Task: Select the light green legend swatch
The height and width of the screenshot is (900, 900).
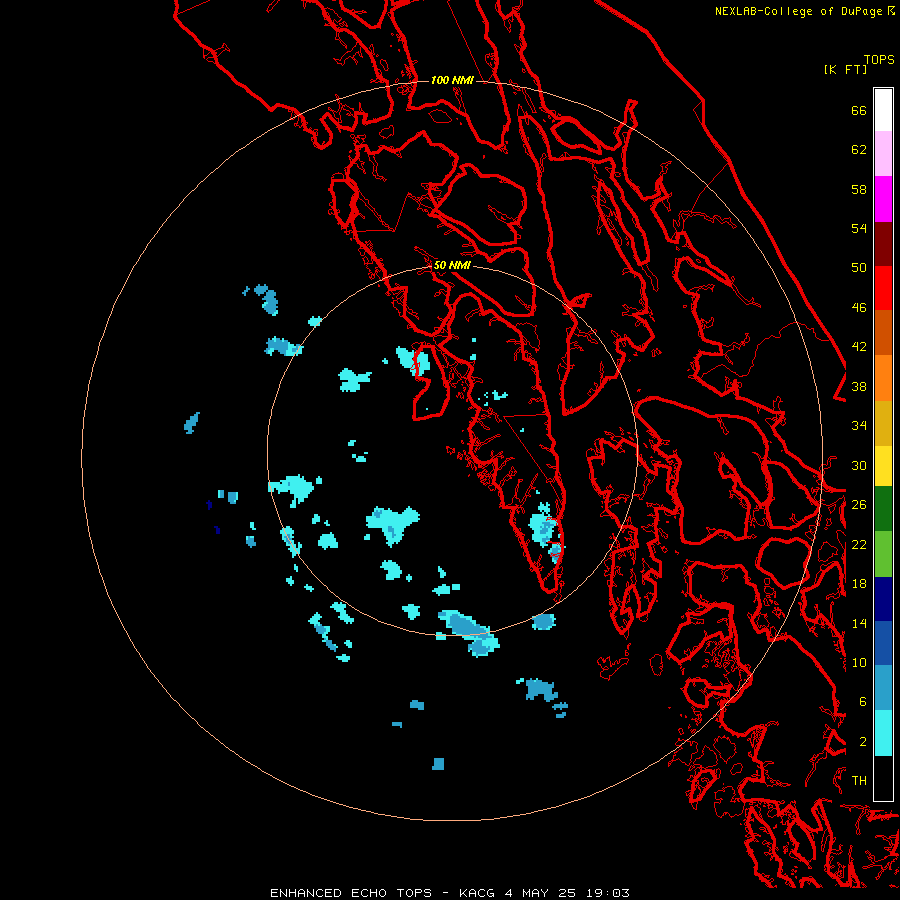Action: [x=883, y=554]
